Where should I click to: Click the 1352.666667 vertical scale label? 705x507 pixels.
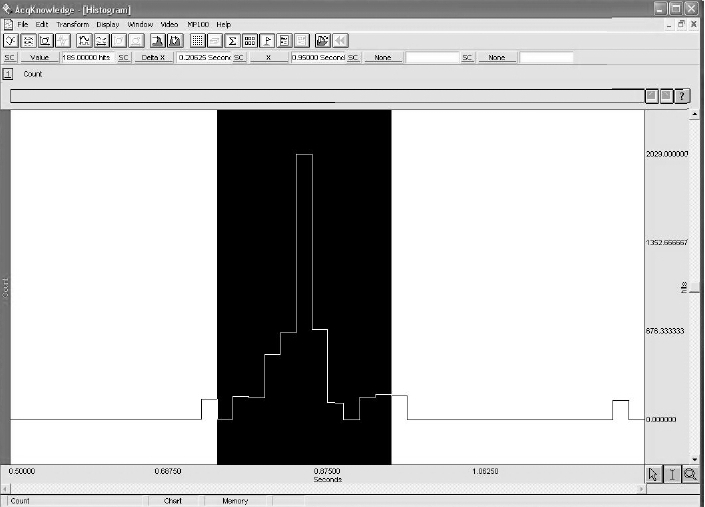pyautogui.click(x=667, y=243)
